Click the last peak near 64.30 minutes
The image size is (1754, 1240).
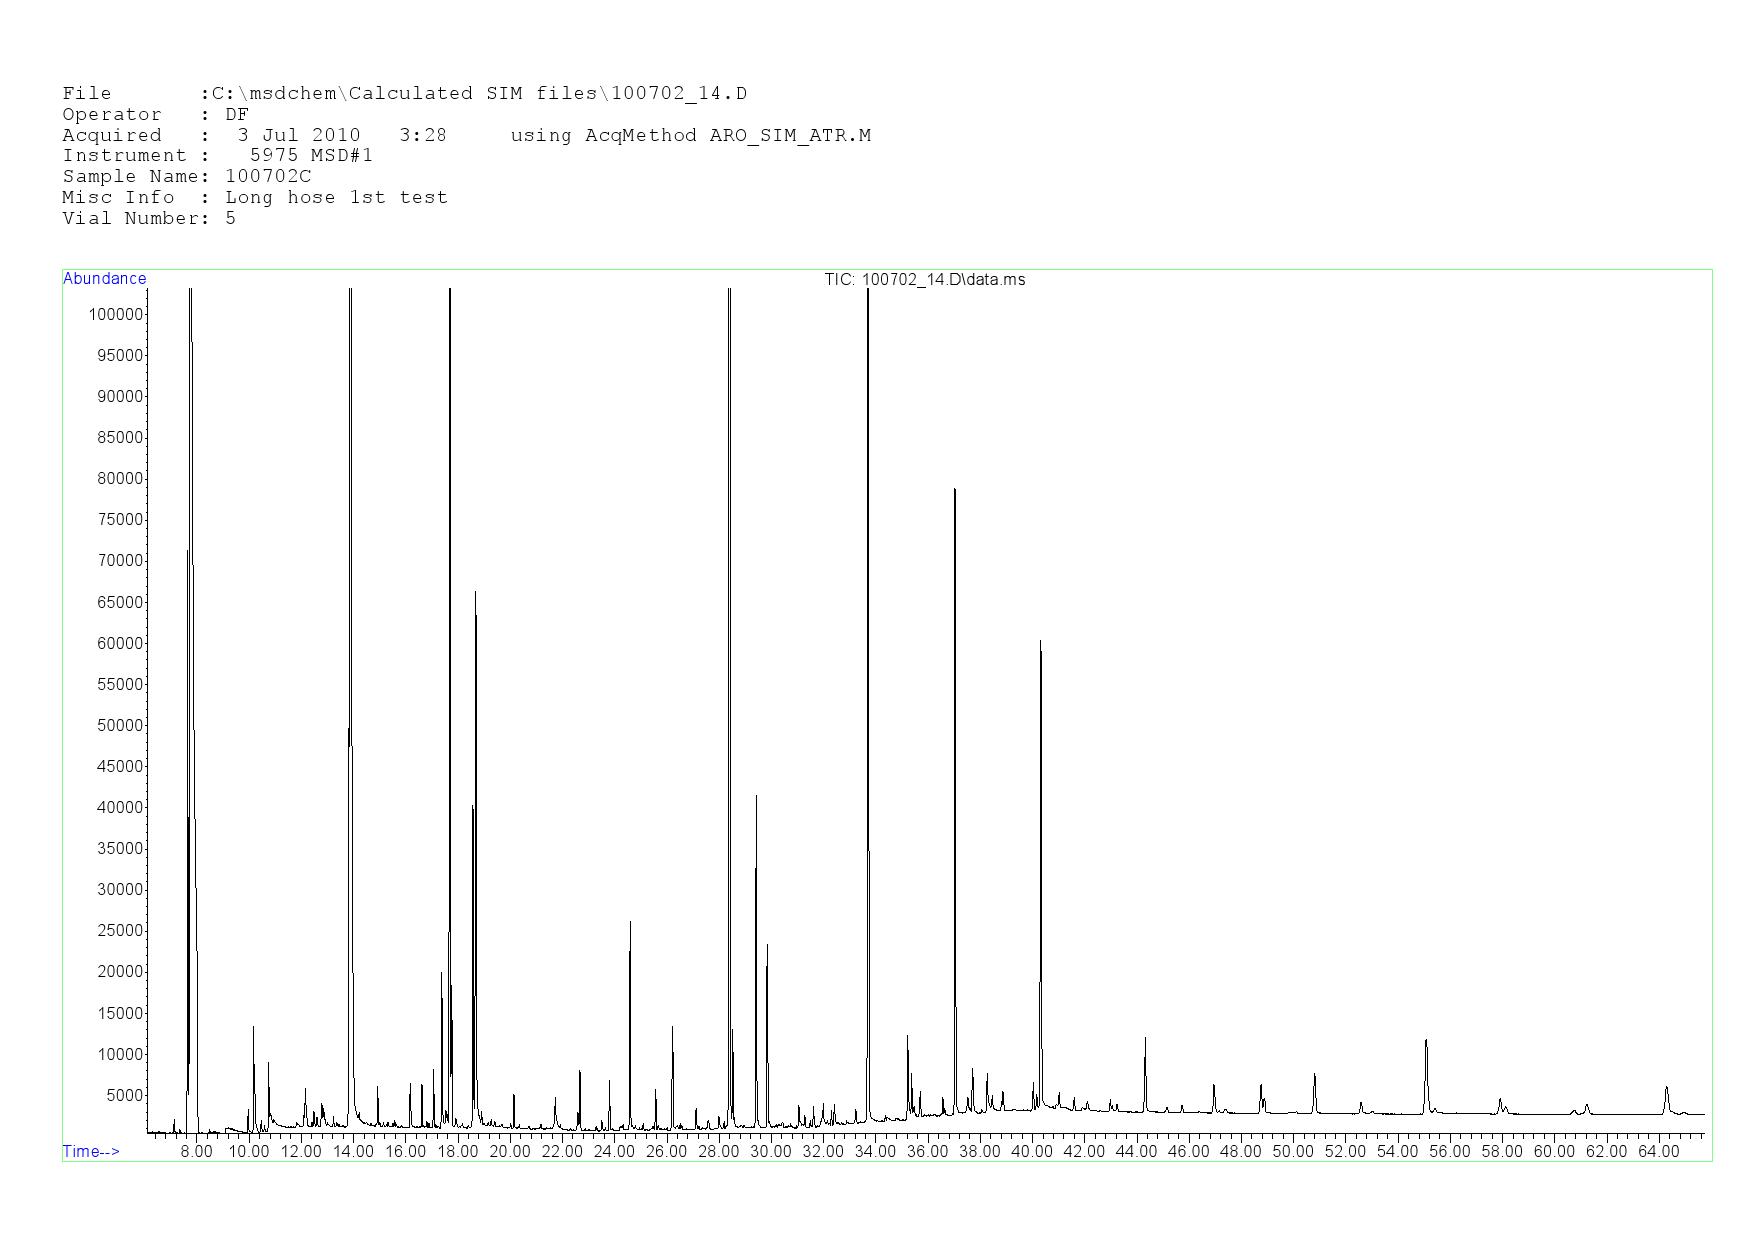(1666, 1088)
